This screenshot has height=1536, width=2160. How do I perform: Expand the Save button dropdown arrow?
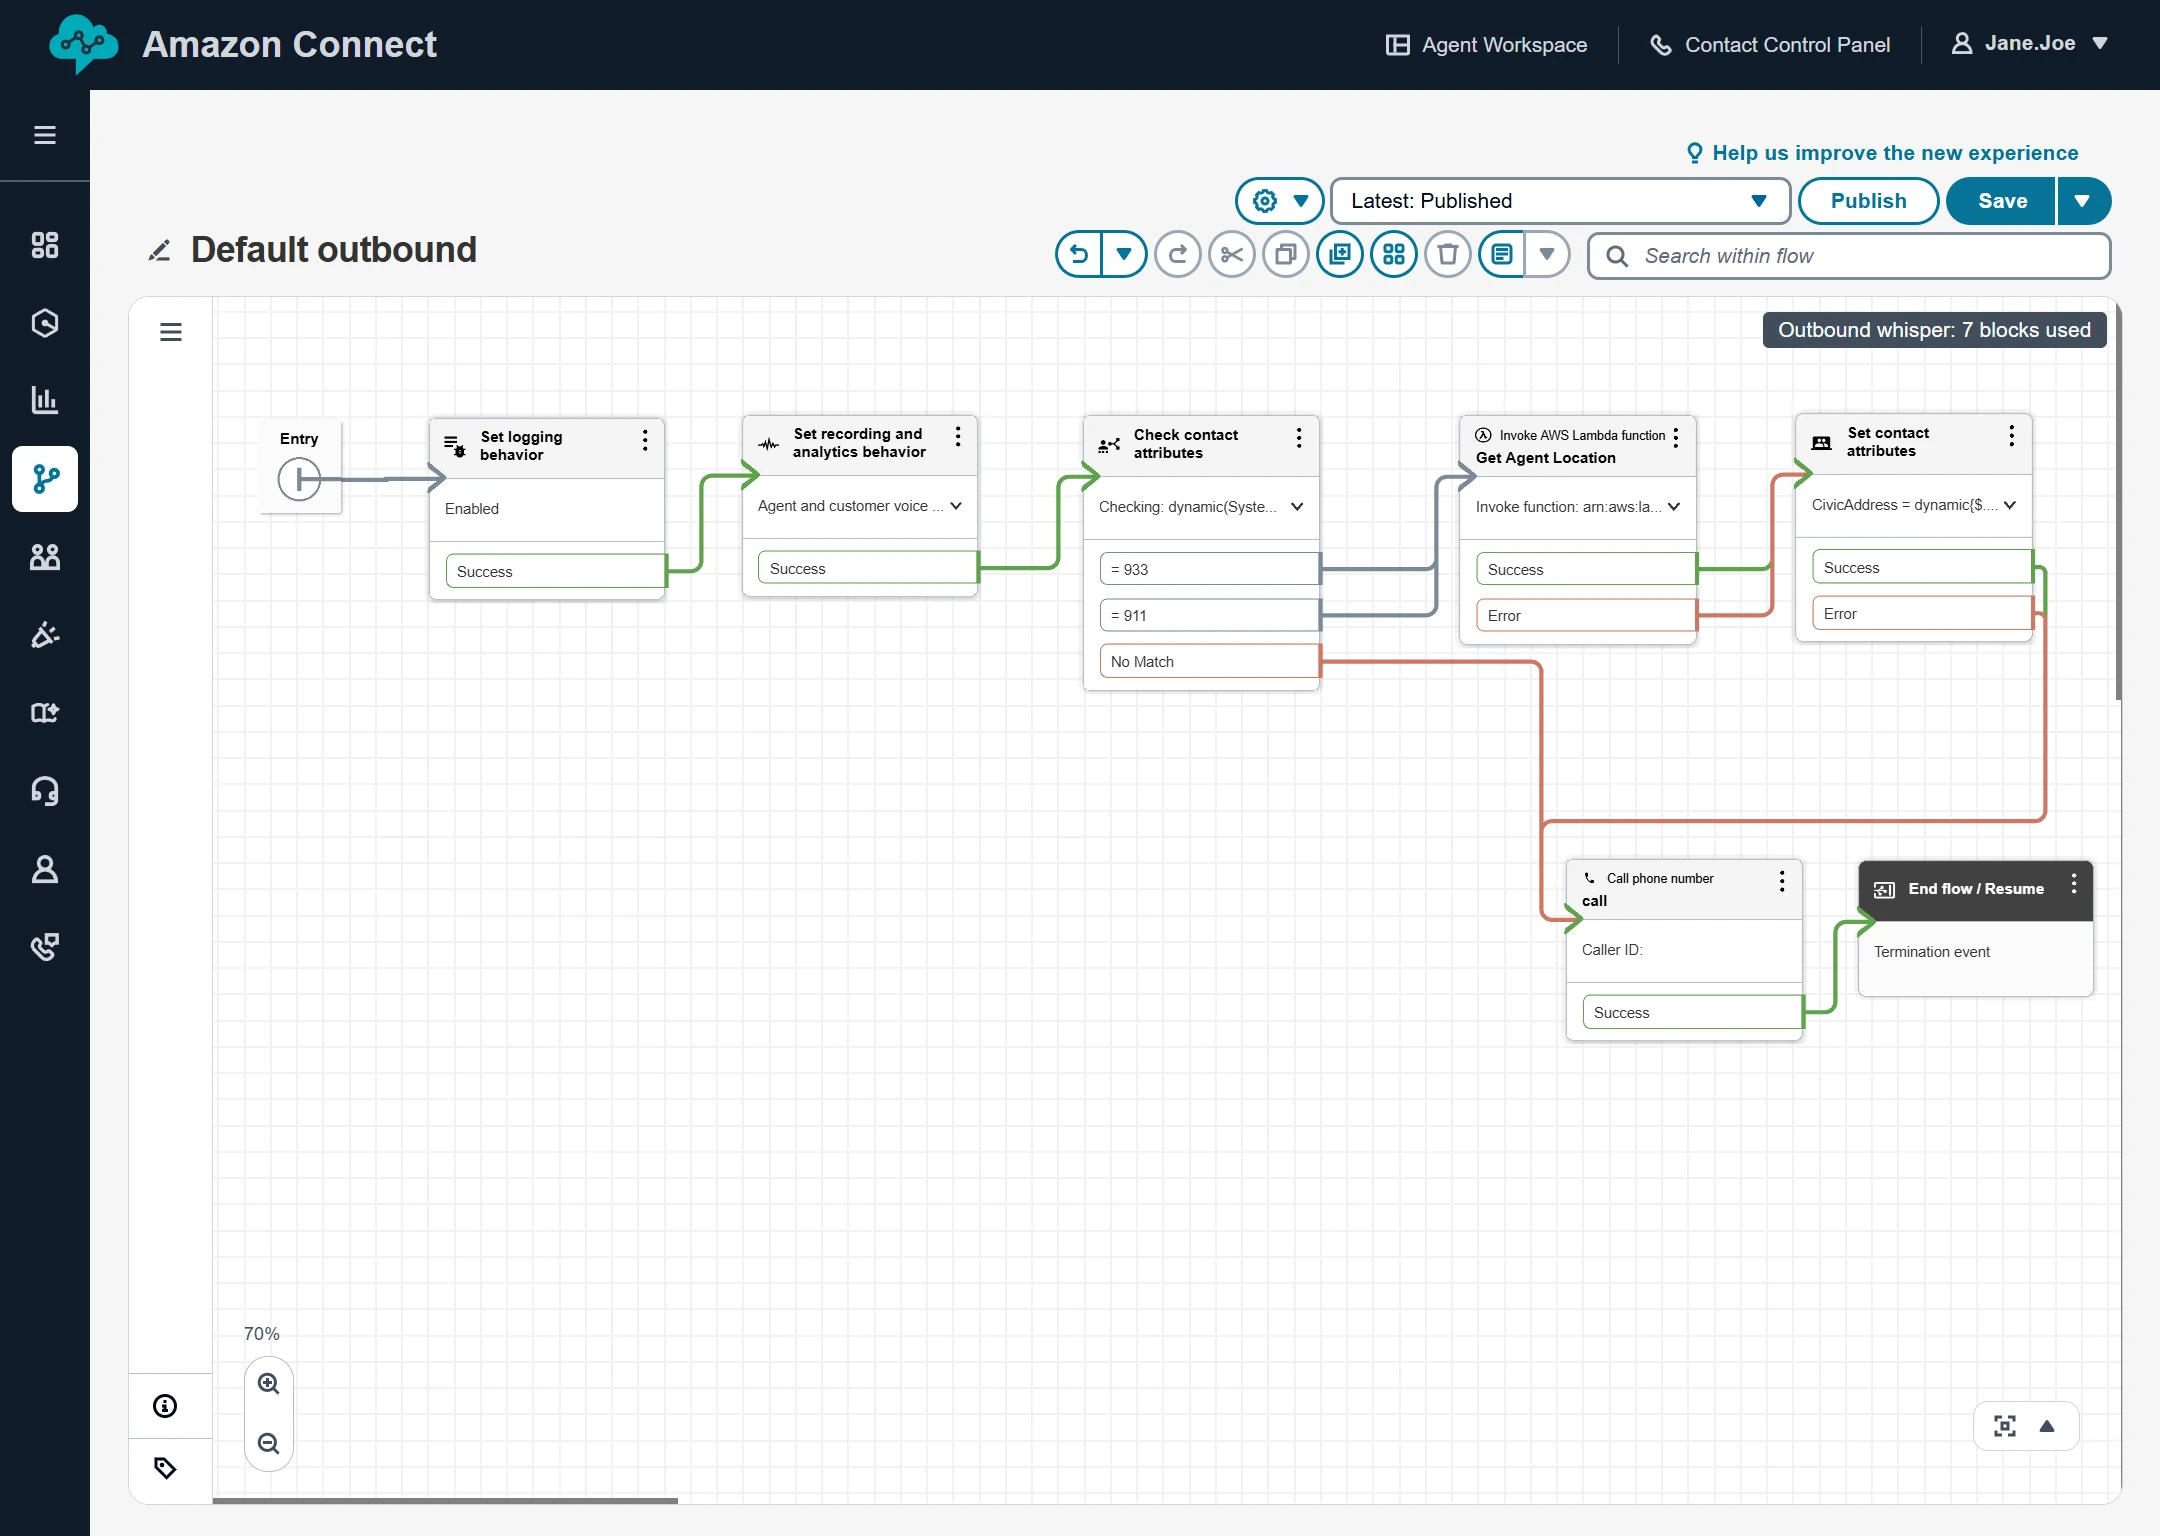tap(2083, 201)
